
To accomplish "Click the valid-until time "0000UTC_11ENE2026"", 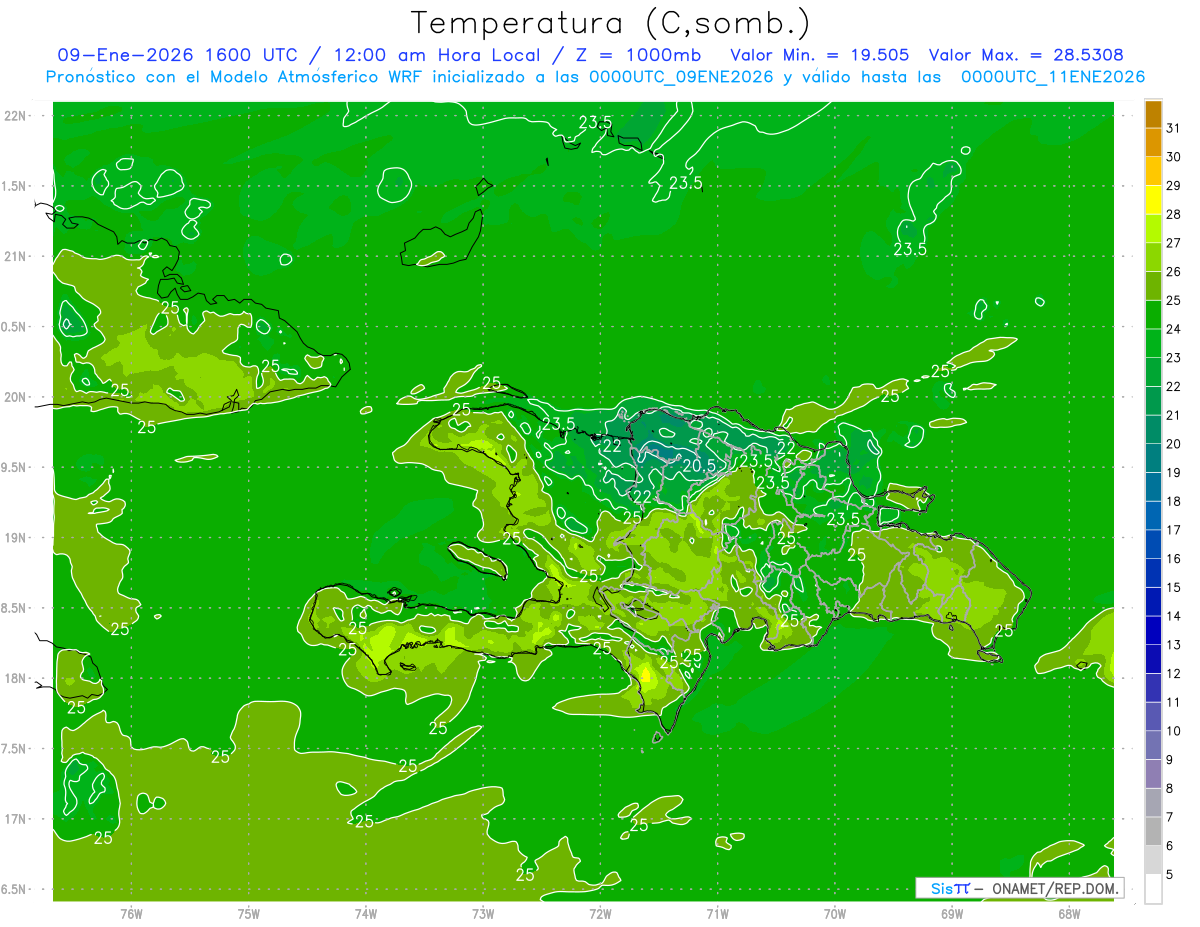I will (1053, 77).
